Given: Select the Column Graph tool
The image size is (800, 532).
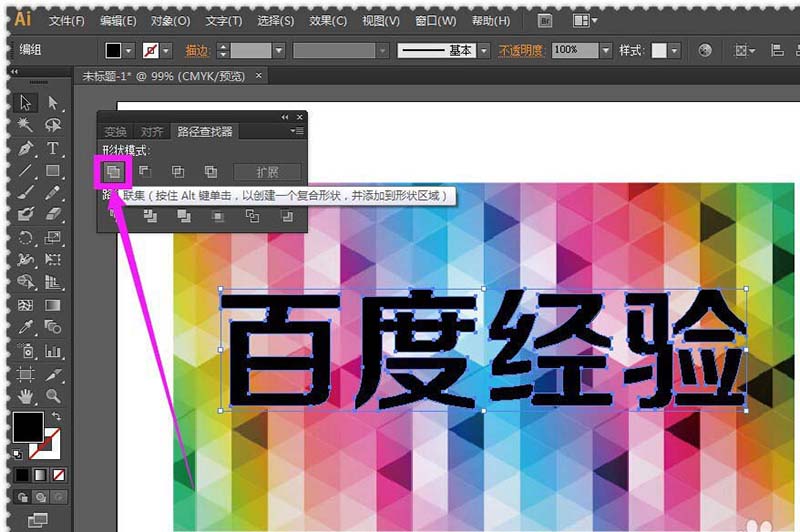Looking at the screenshot, I should click(x=53, y=350).
